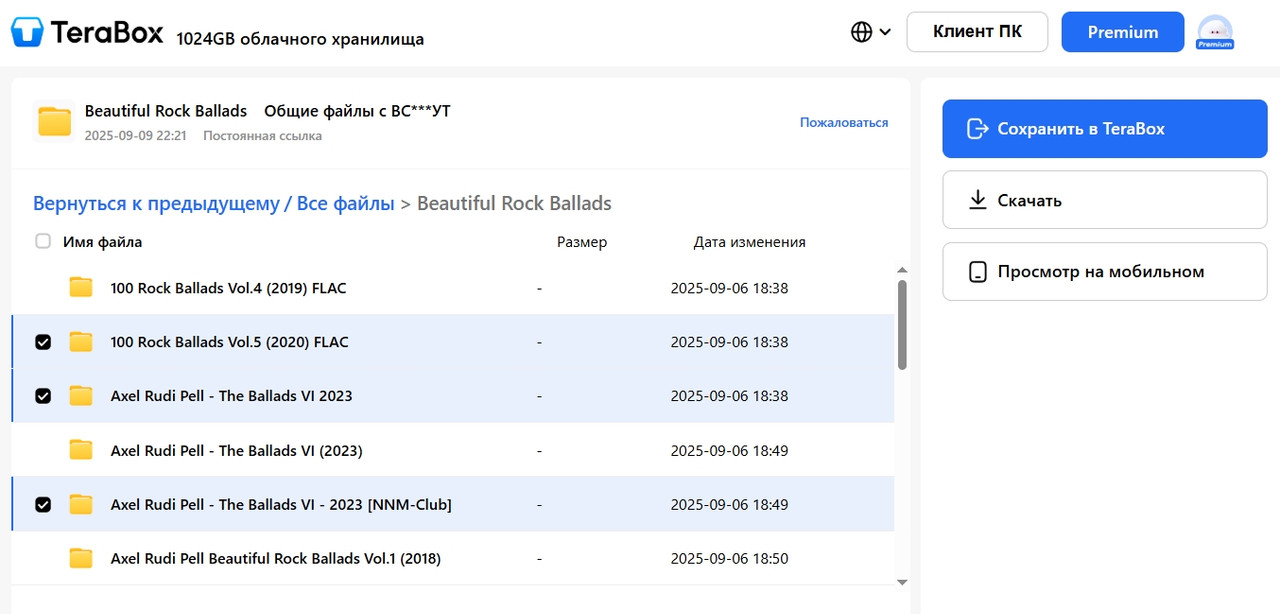The height and width of the screenshot is (614, 1280).
Task: Click the Скачать download button
Action: coord(1105,200)
